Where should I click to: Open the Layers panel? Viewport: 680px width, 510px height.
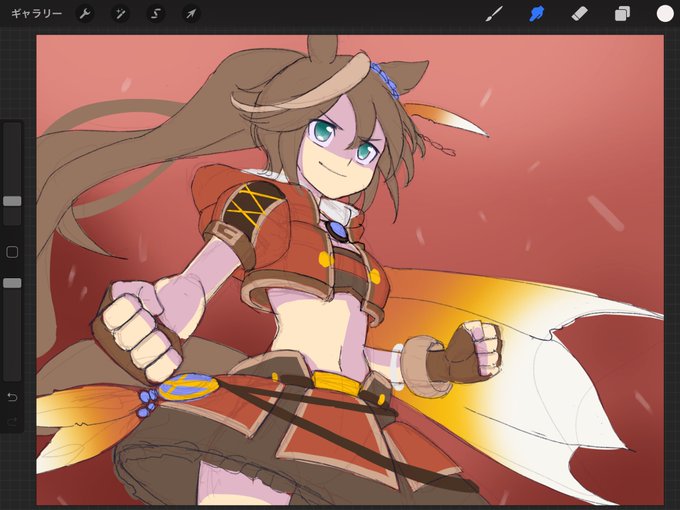622,14
